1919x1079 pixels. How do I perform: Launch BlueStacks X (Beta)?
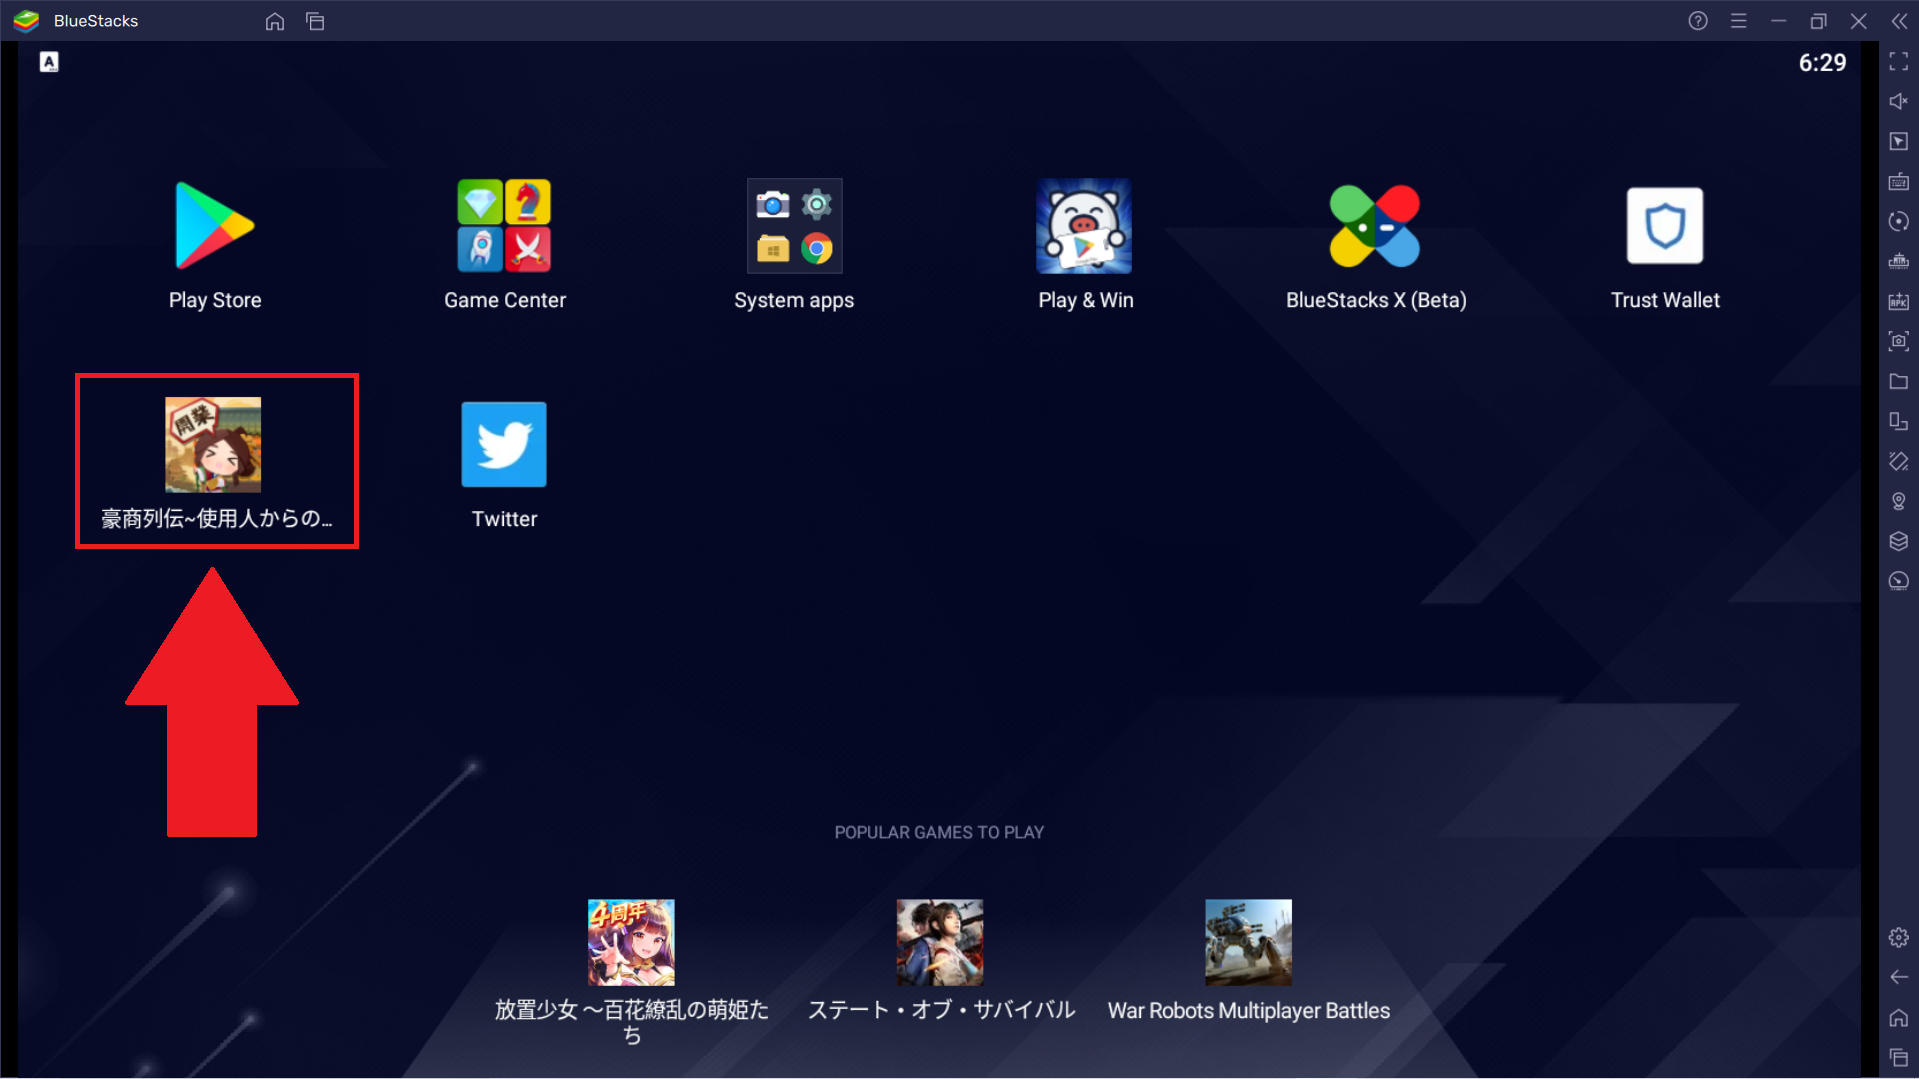[1375, 226]
